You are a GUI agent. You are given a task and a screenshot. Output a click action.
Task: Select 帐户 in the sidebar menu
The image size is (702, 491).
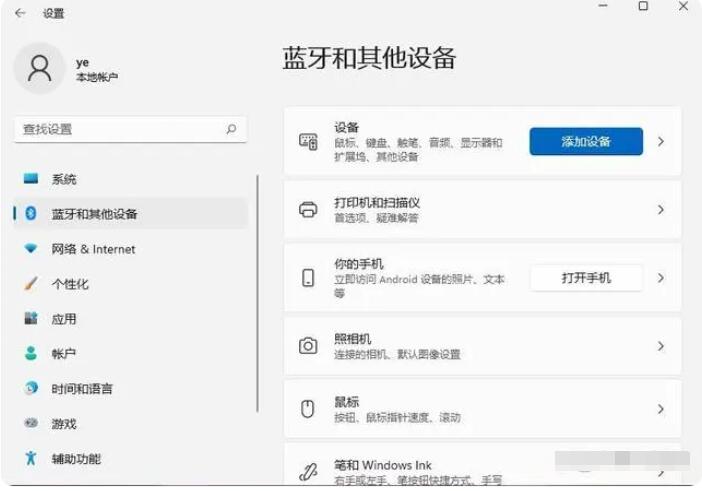click(x=64, y=354)
